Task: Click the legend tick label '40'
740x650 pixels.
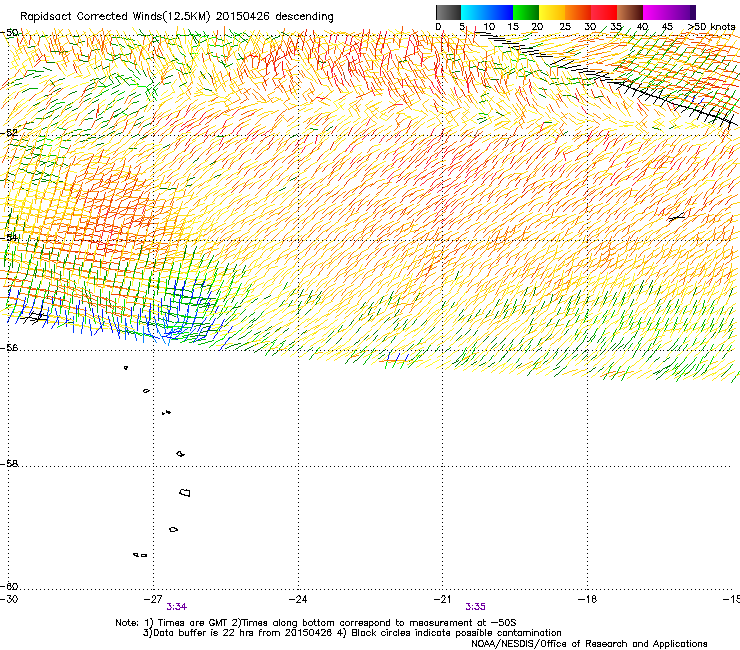Action: (642, 26)
